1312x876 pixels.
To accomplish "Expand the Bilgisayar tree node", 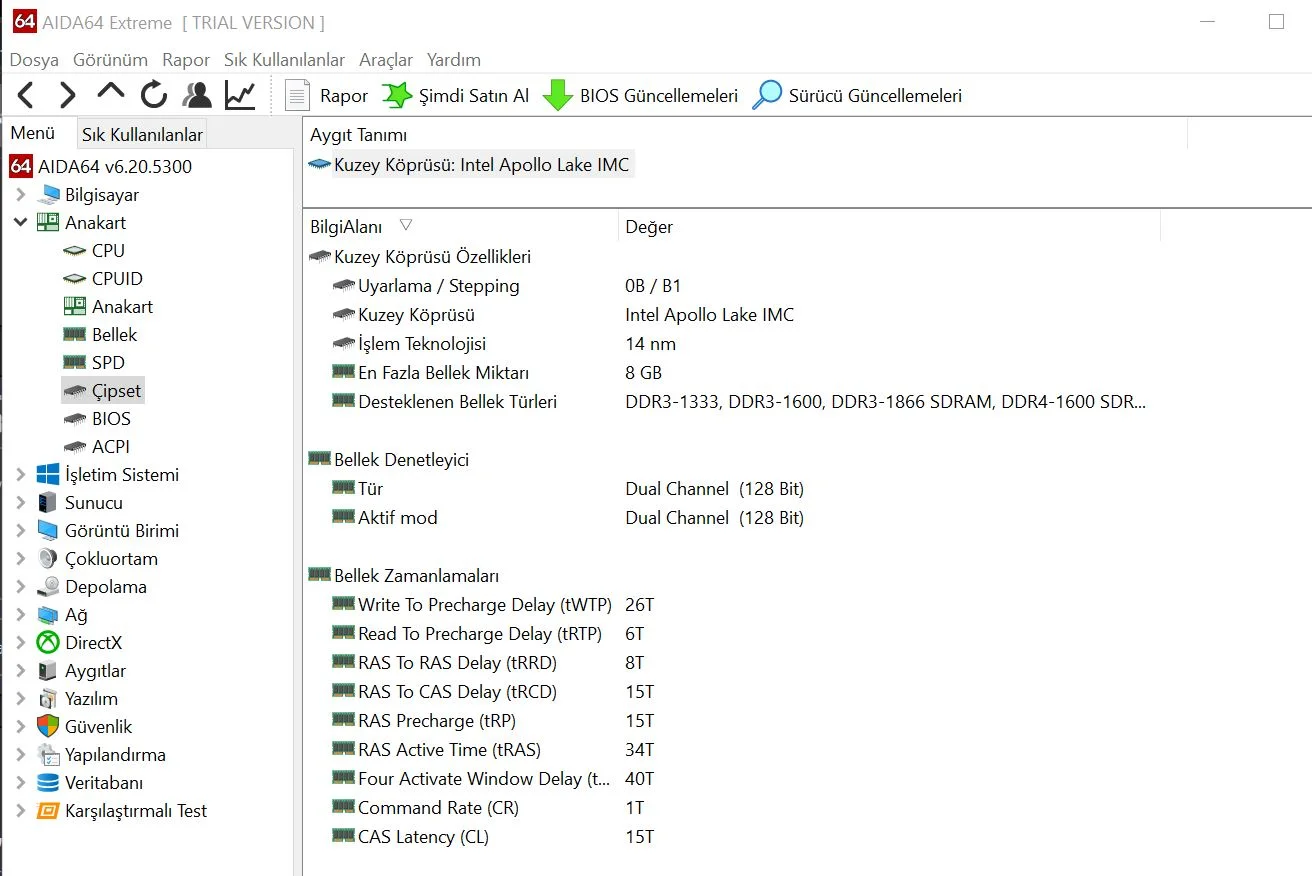I will click(21, 195).
